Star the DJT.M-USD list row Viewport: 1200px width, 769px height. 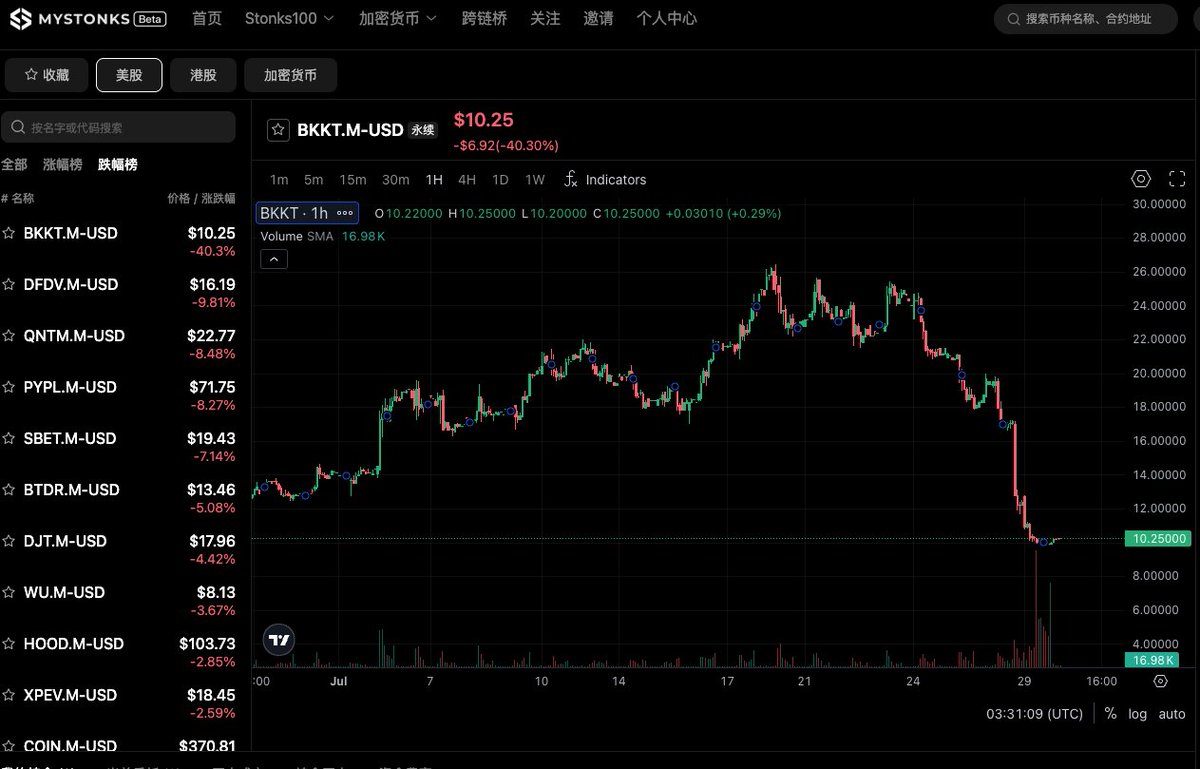coord(9,542)
